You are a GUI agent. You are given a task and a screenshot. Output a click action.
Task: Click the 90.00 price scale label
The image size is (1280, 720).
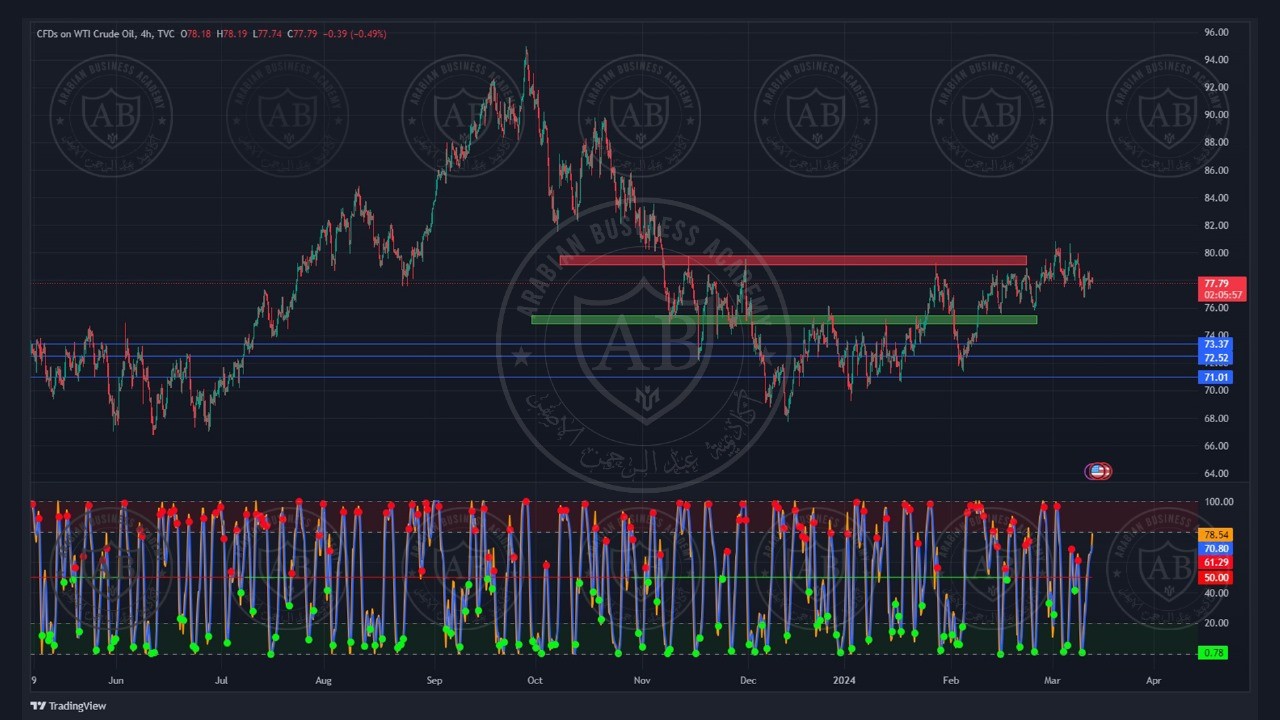click(1216, 115)
